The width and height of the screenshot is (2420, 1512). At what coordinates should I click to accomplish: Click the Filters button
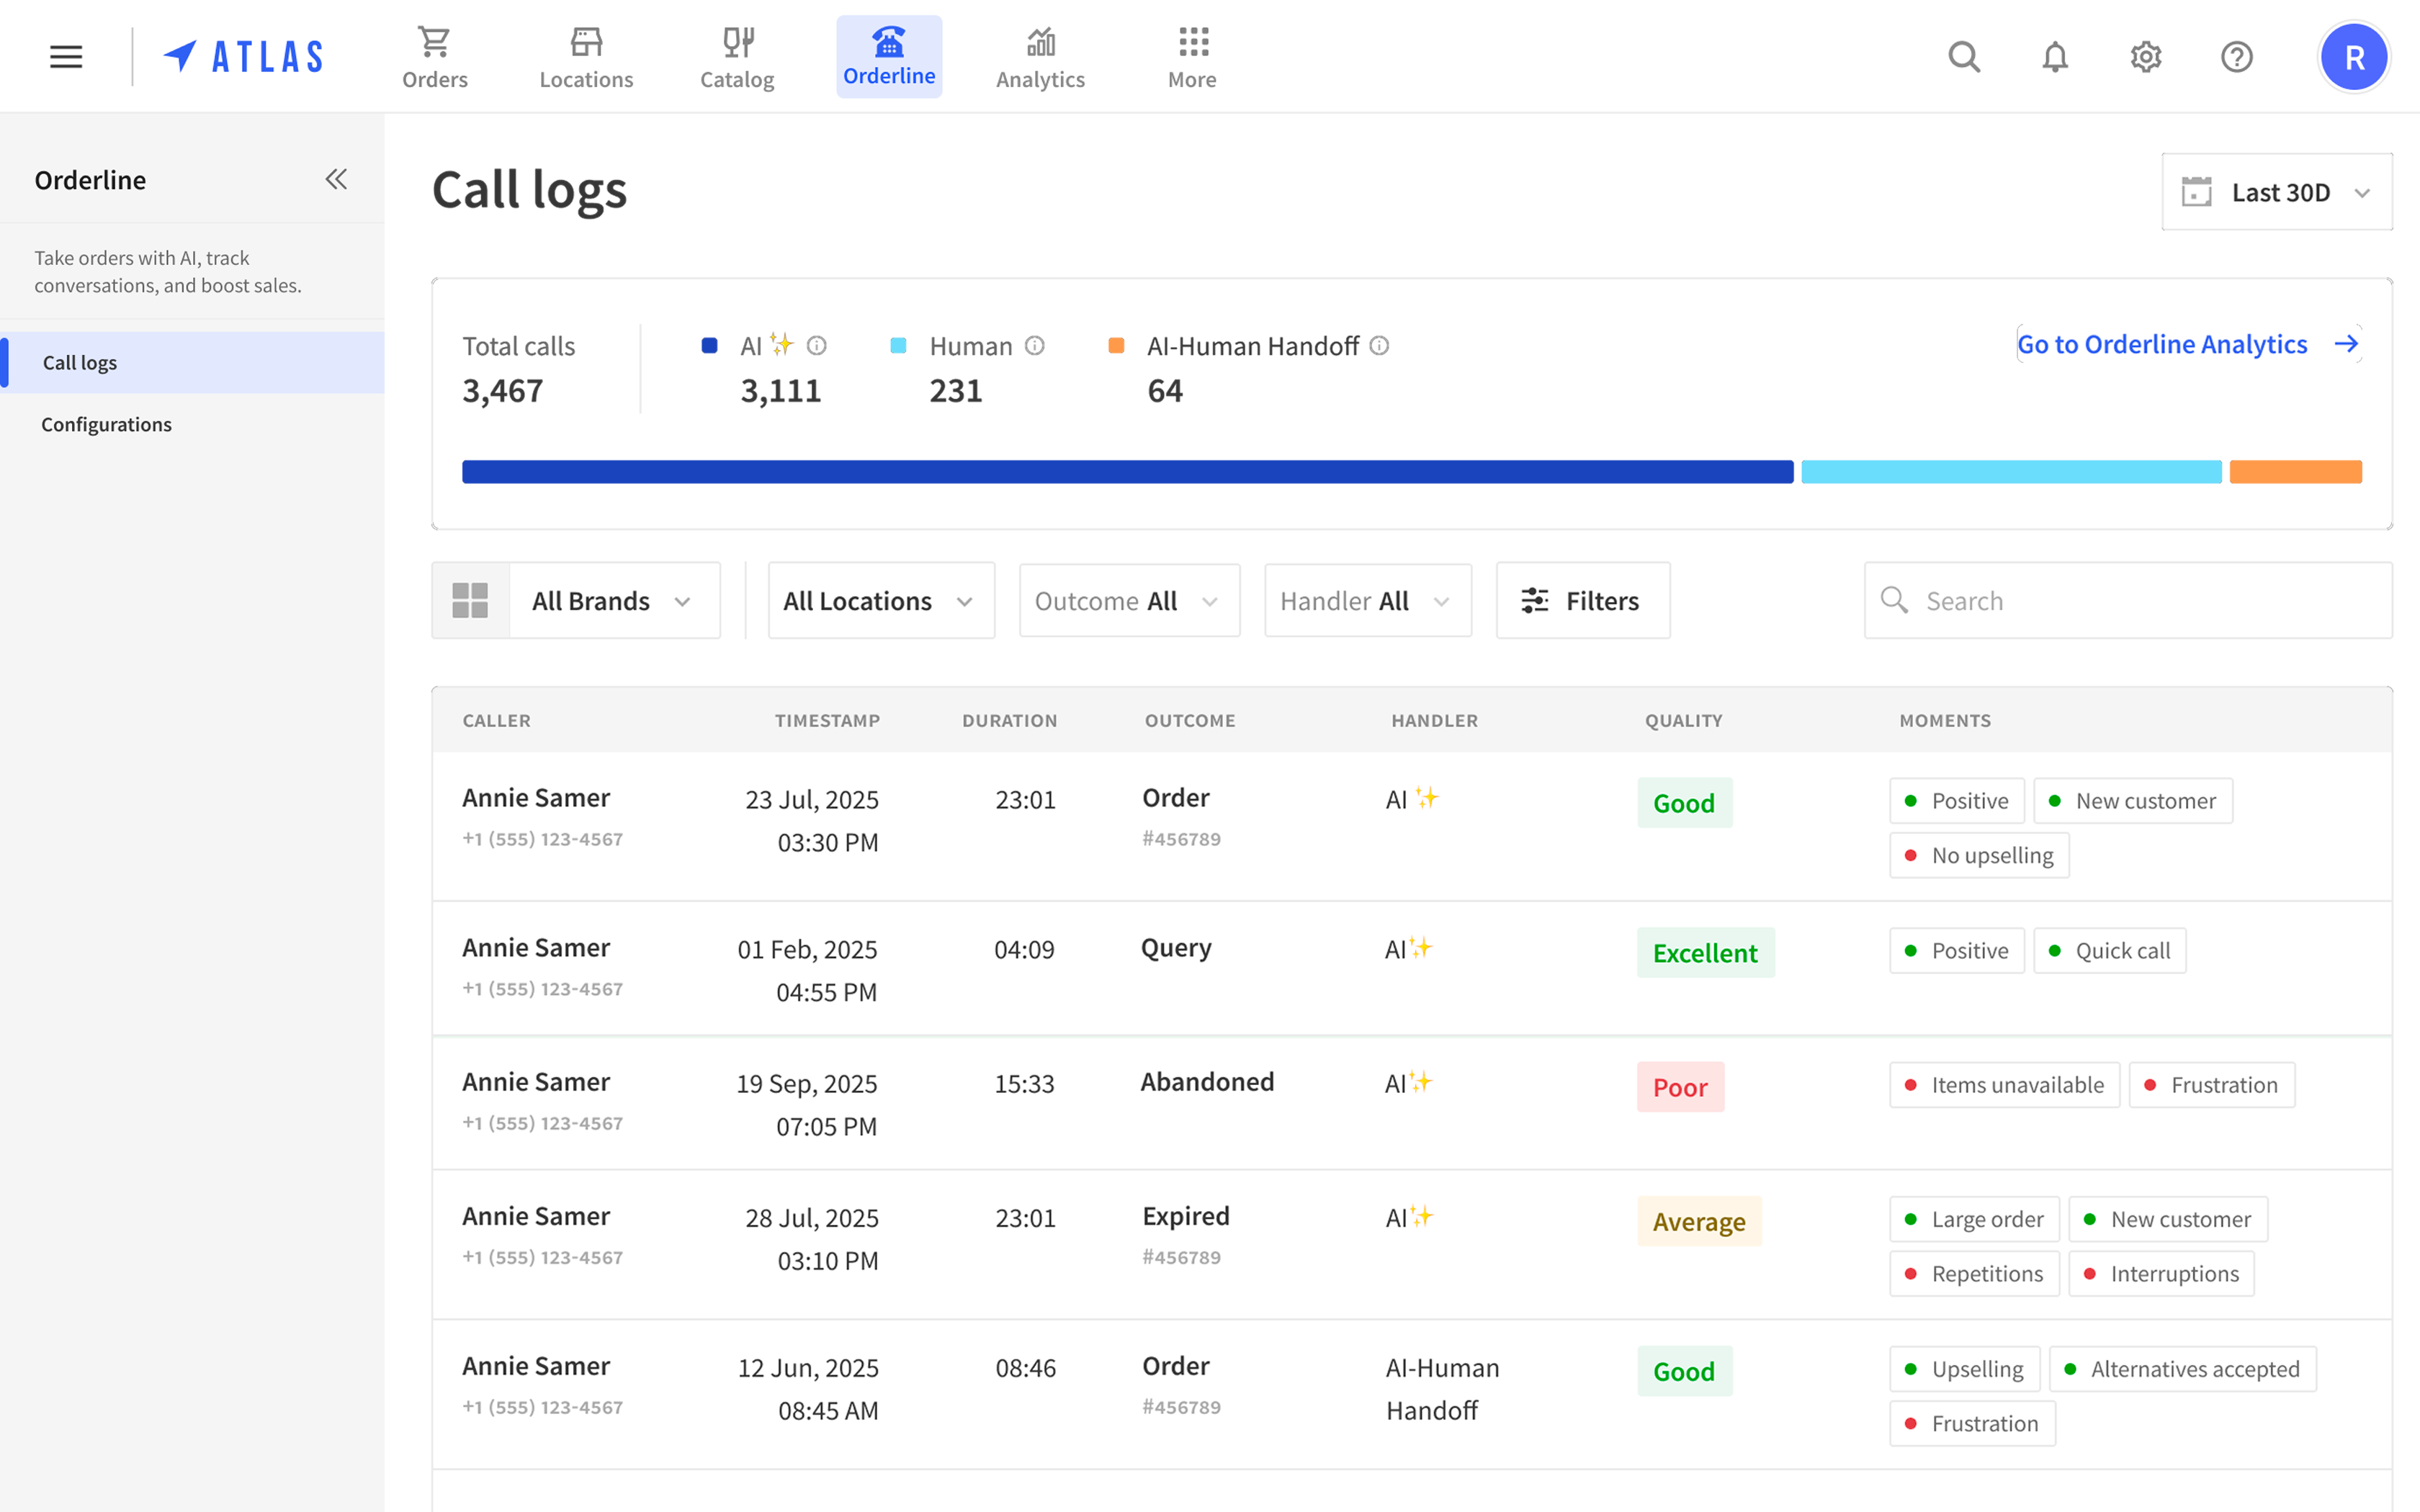1582,601
